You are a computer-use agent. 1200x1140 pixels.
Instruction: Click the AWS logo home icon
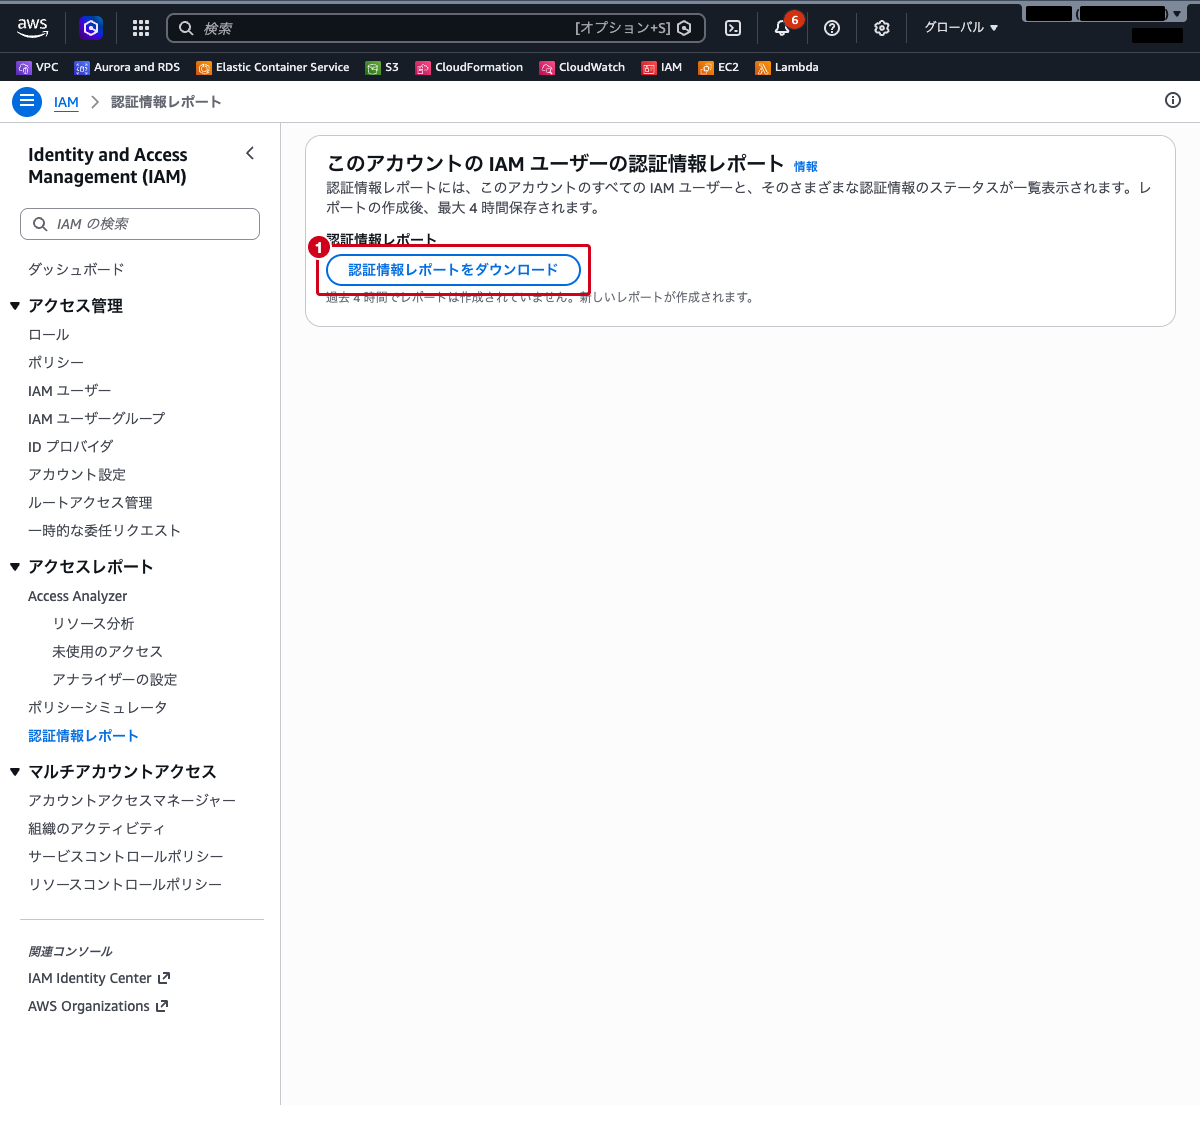pos(32,28)
